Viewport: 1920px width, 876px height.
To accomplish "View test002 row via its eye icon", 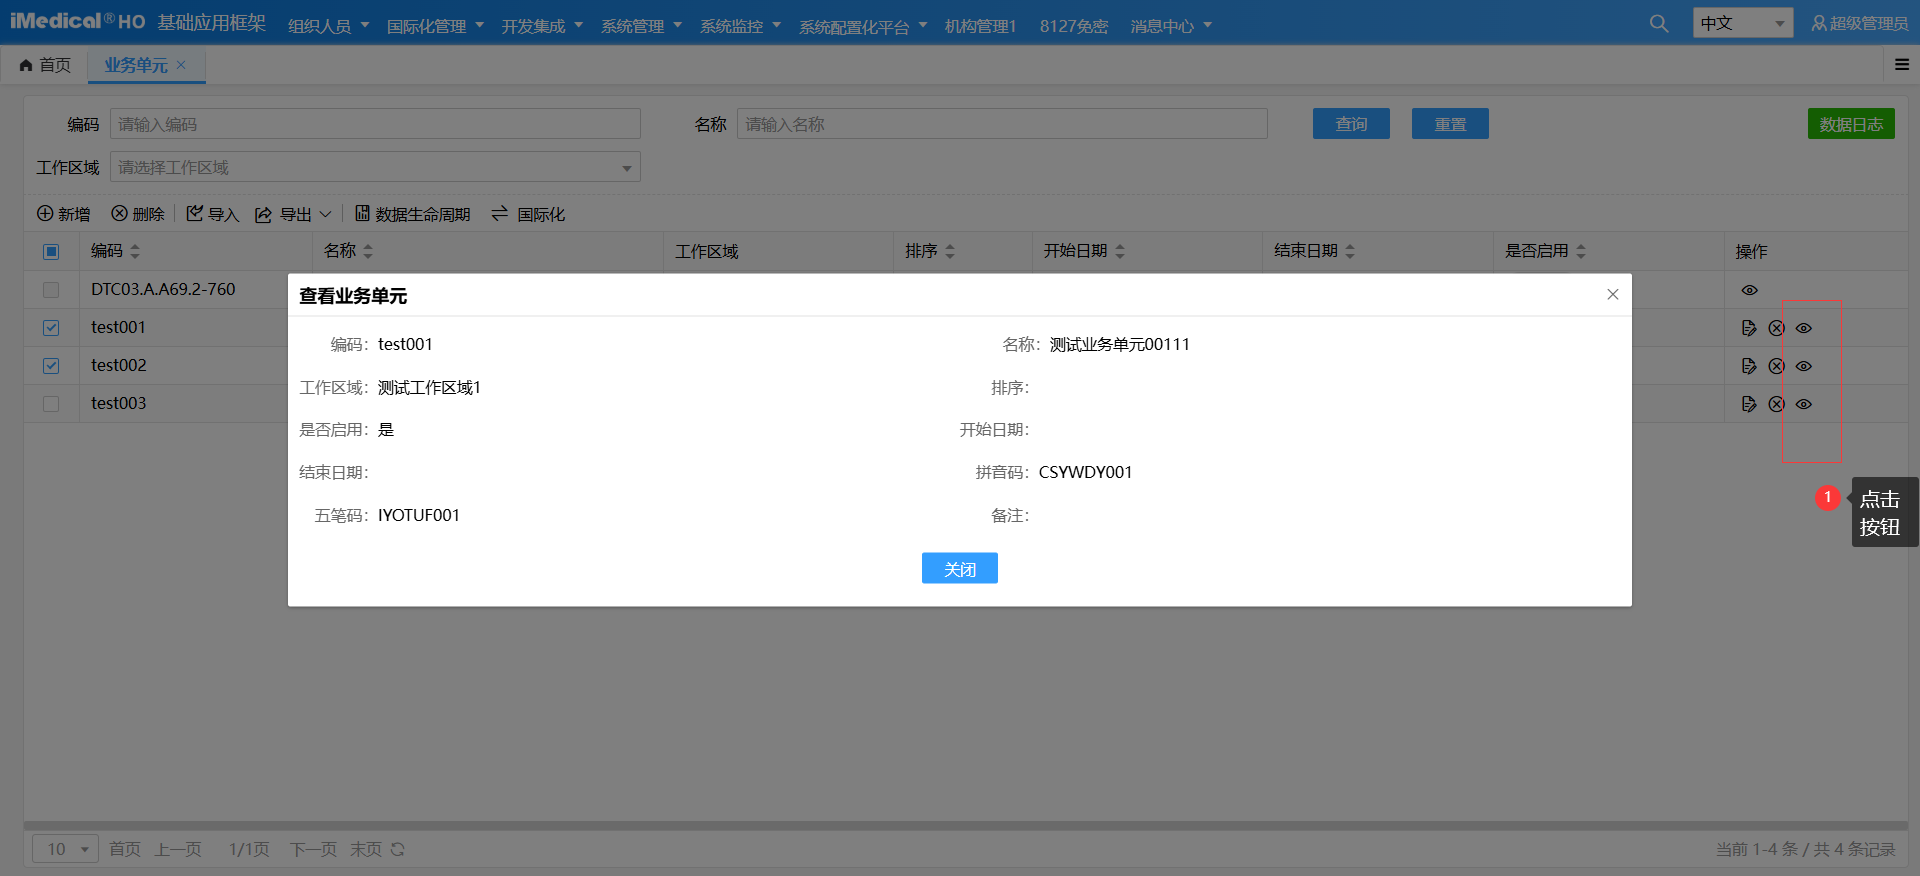I will tap(1804, 366).
